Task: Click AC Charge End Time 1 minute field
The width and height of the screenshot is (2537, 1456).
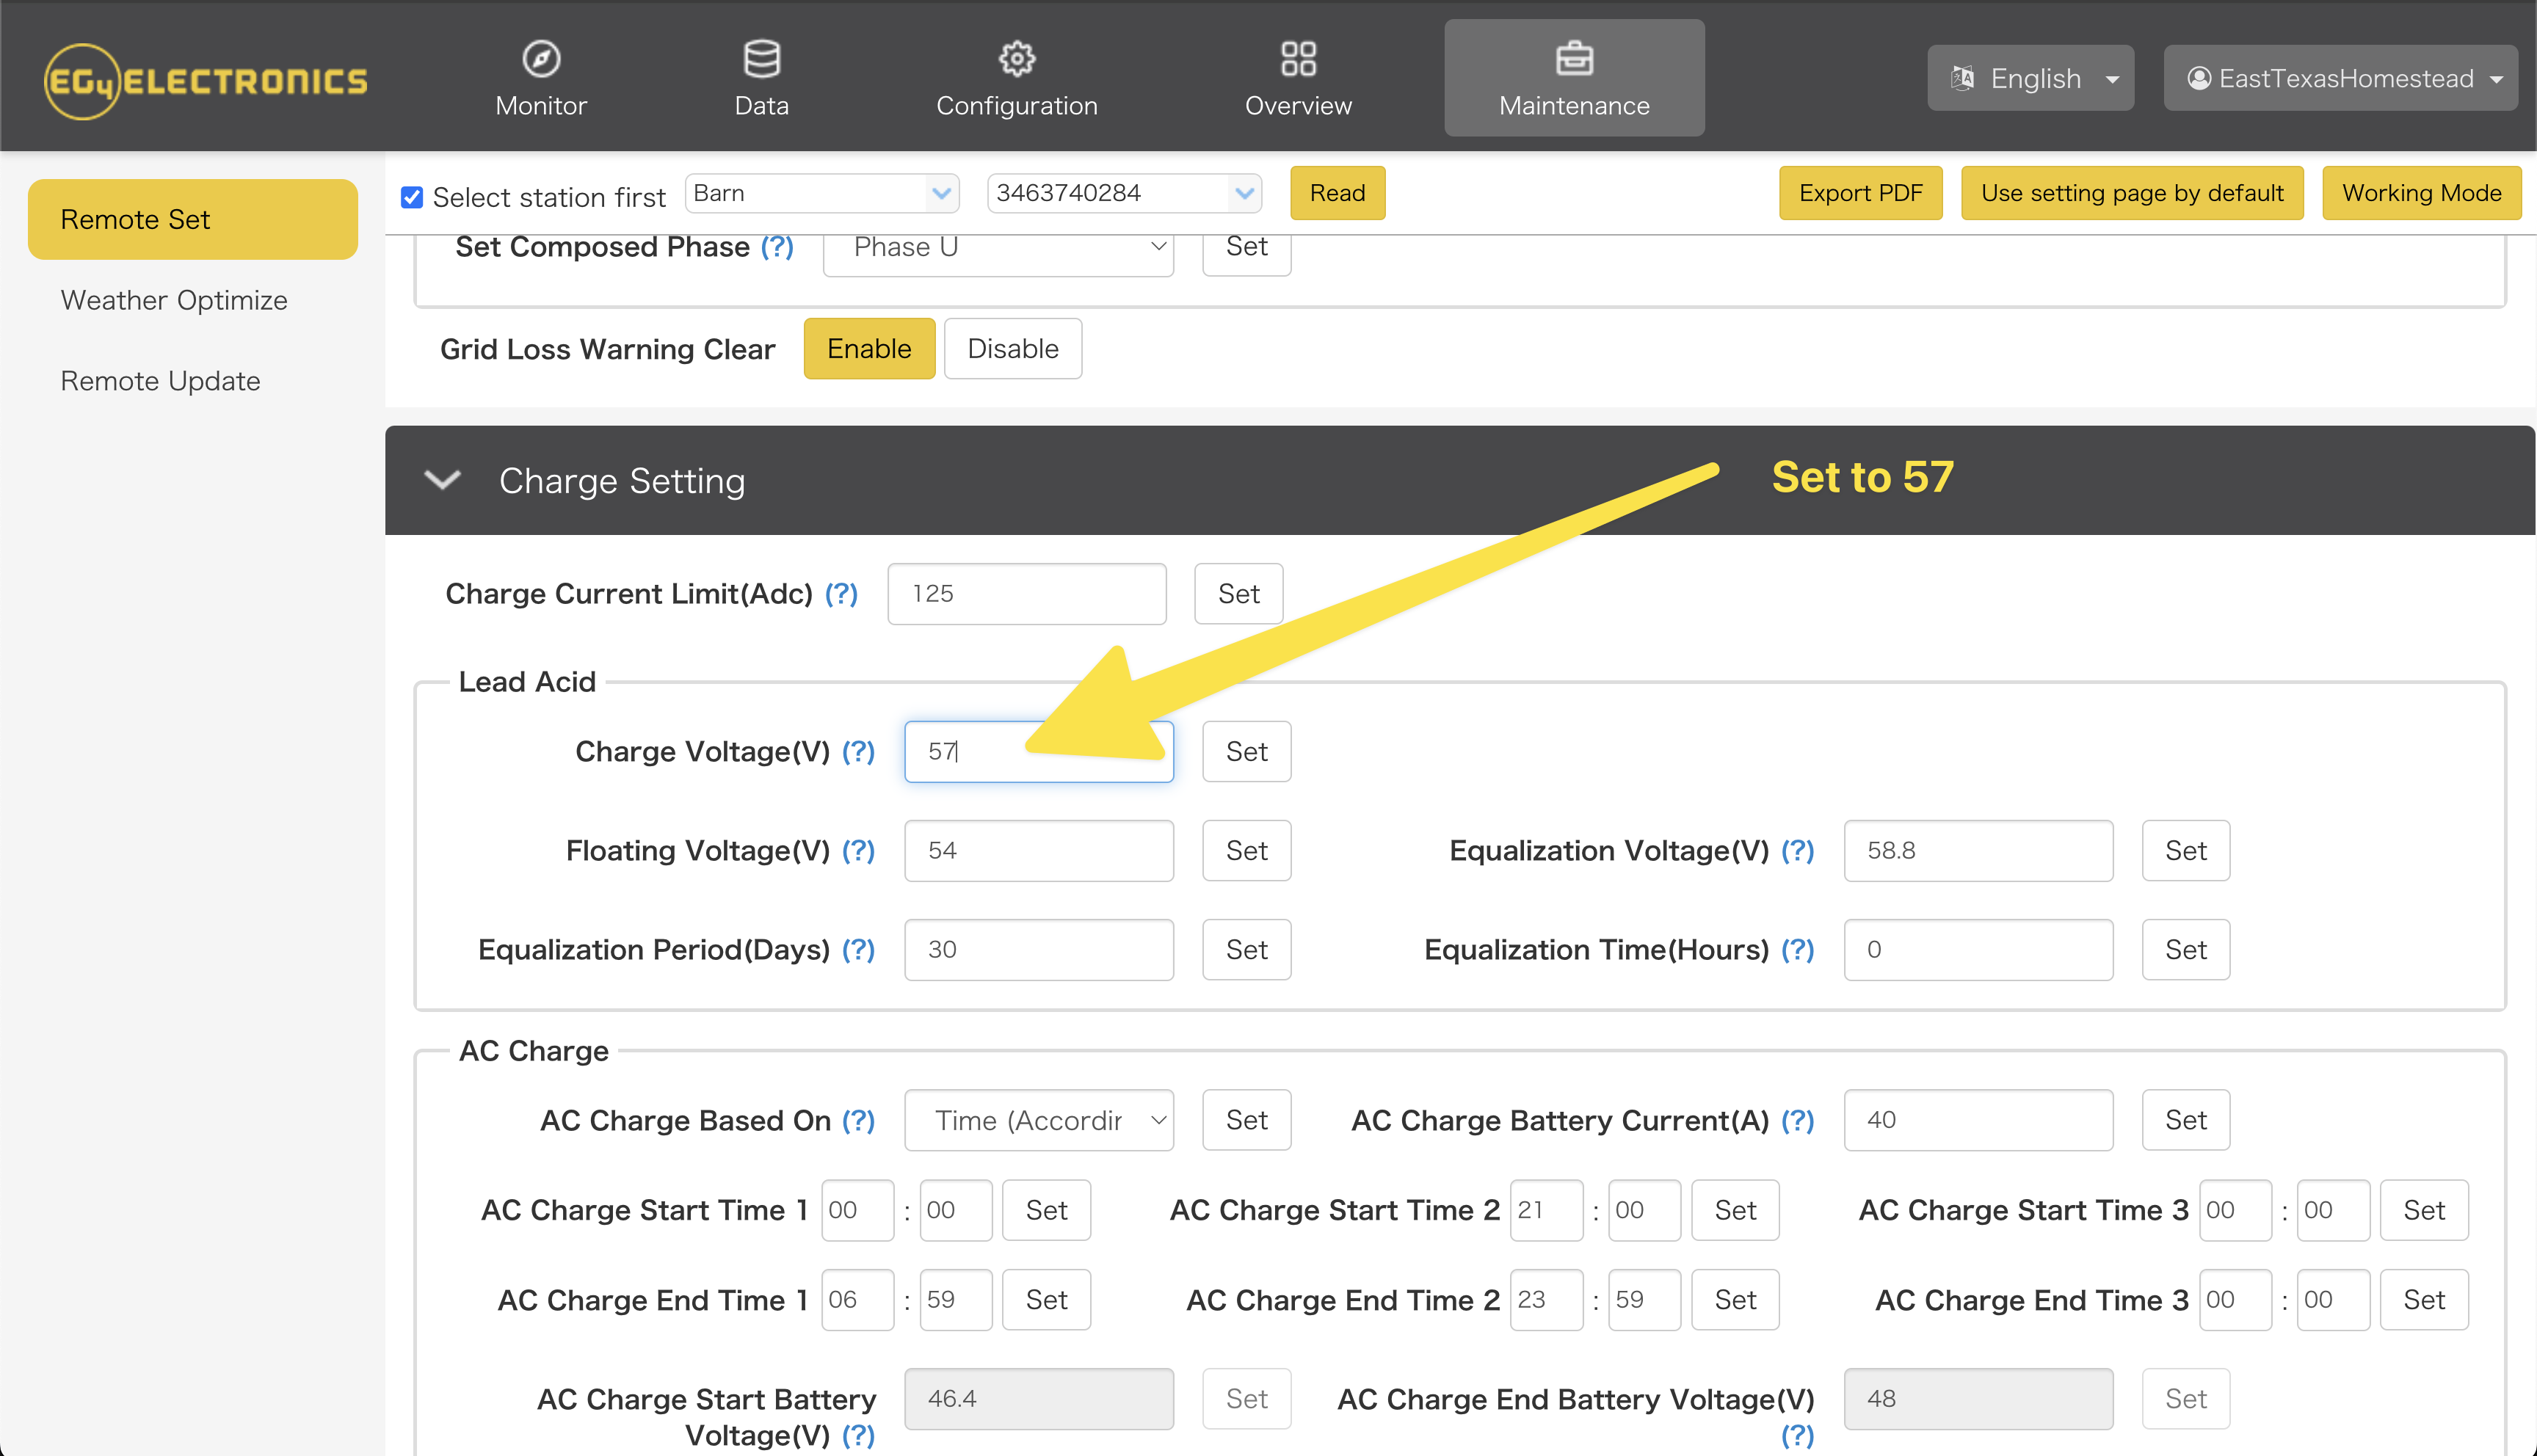Action: 955,1300
